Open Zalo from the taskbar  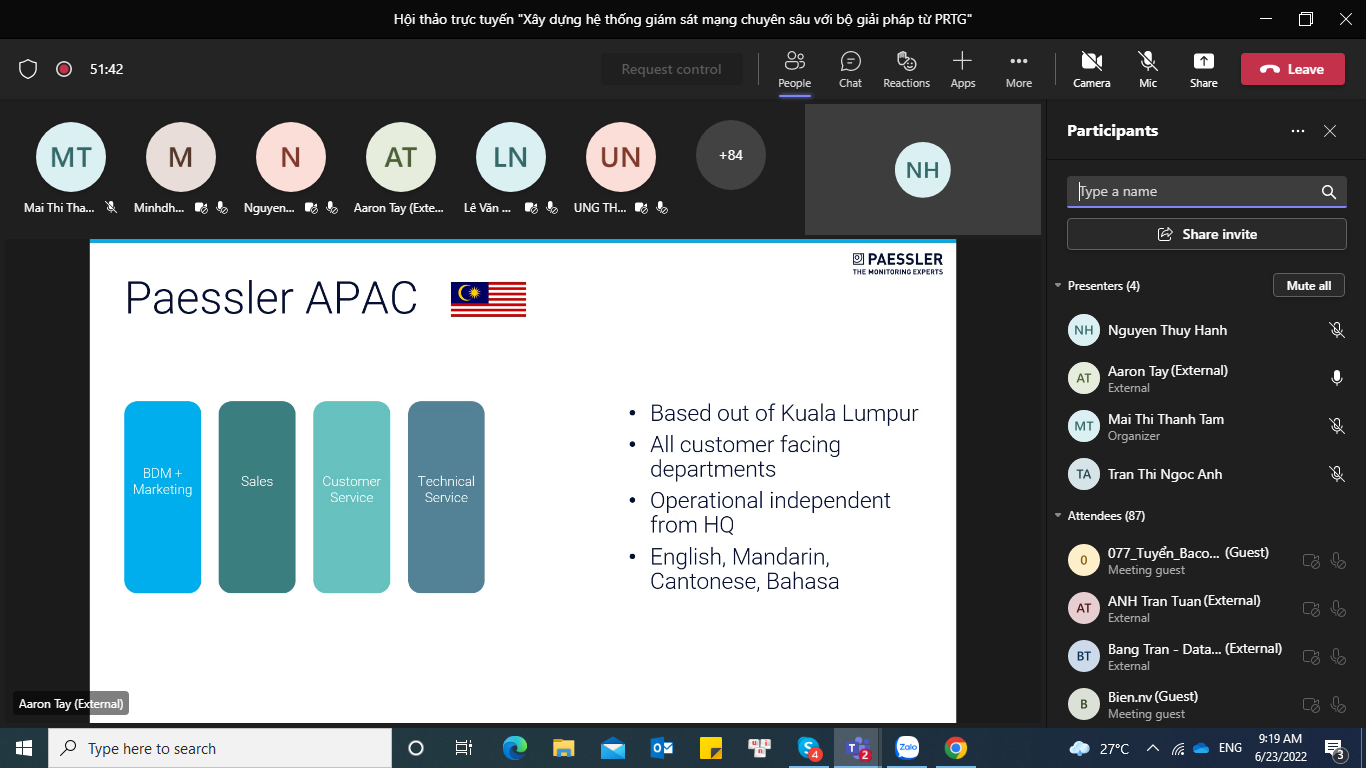pyautogui.click(x=907, y=748)
